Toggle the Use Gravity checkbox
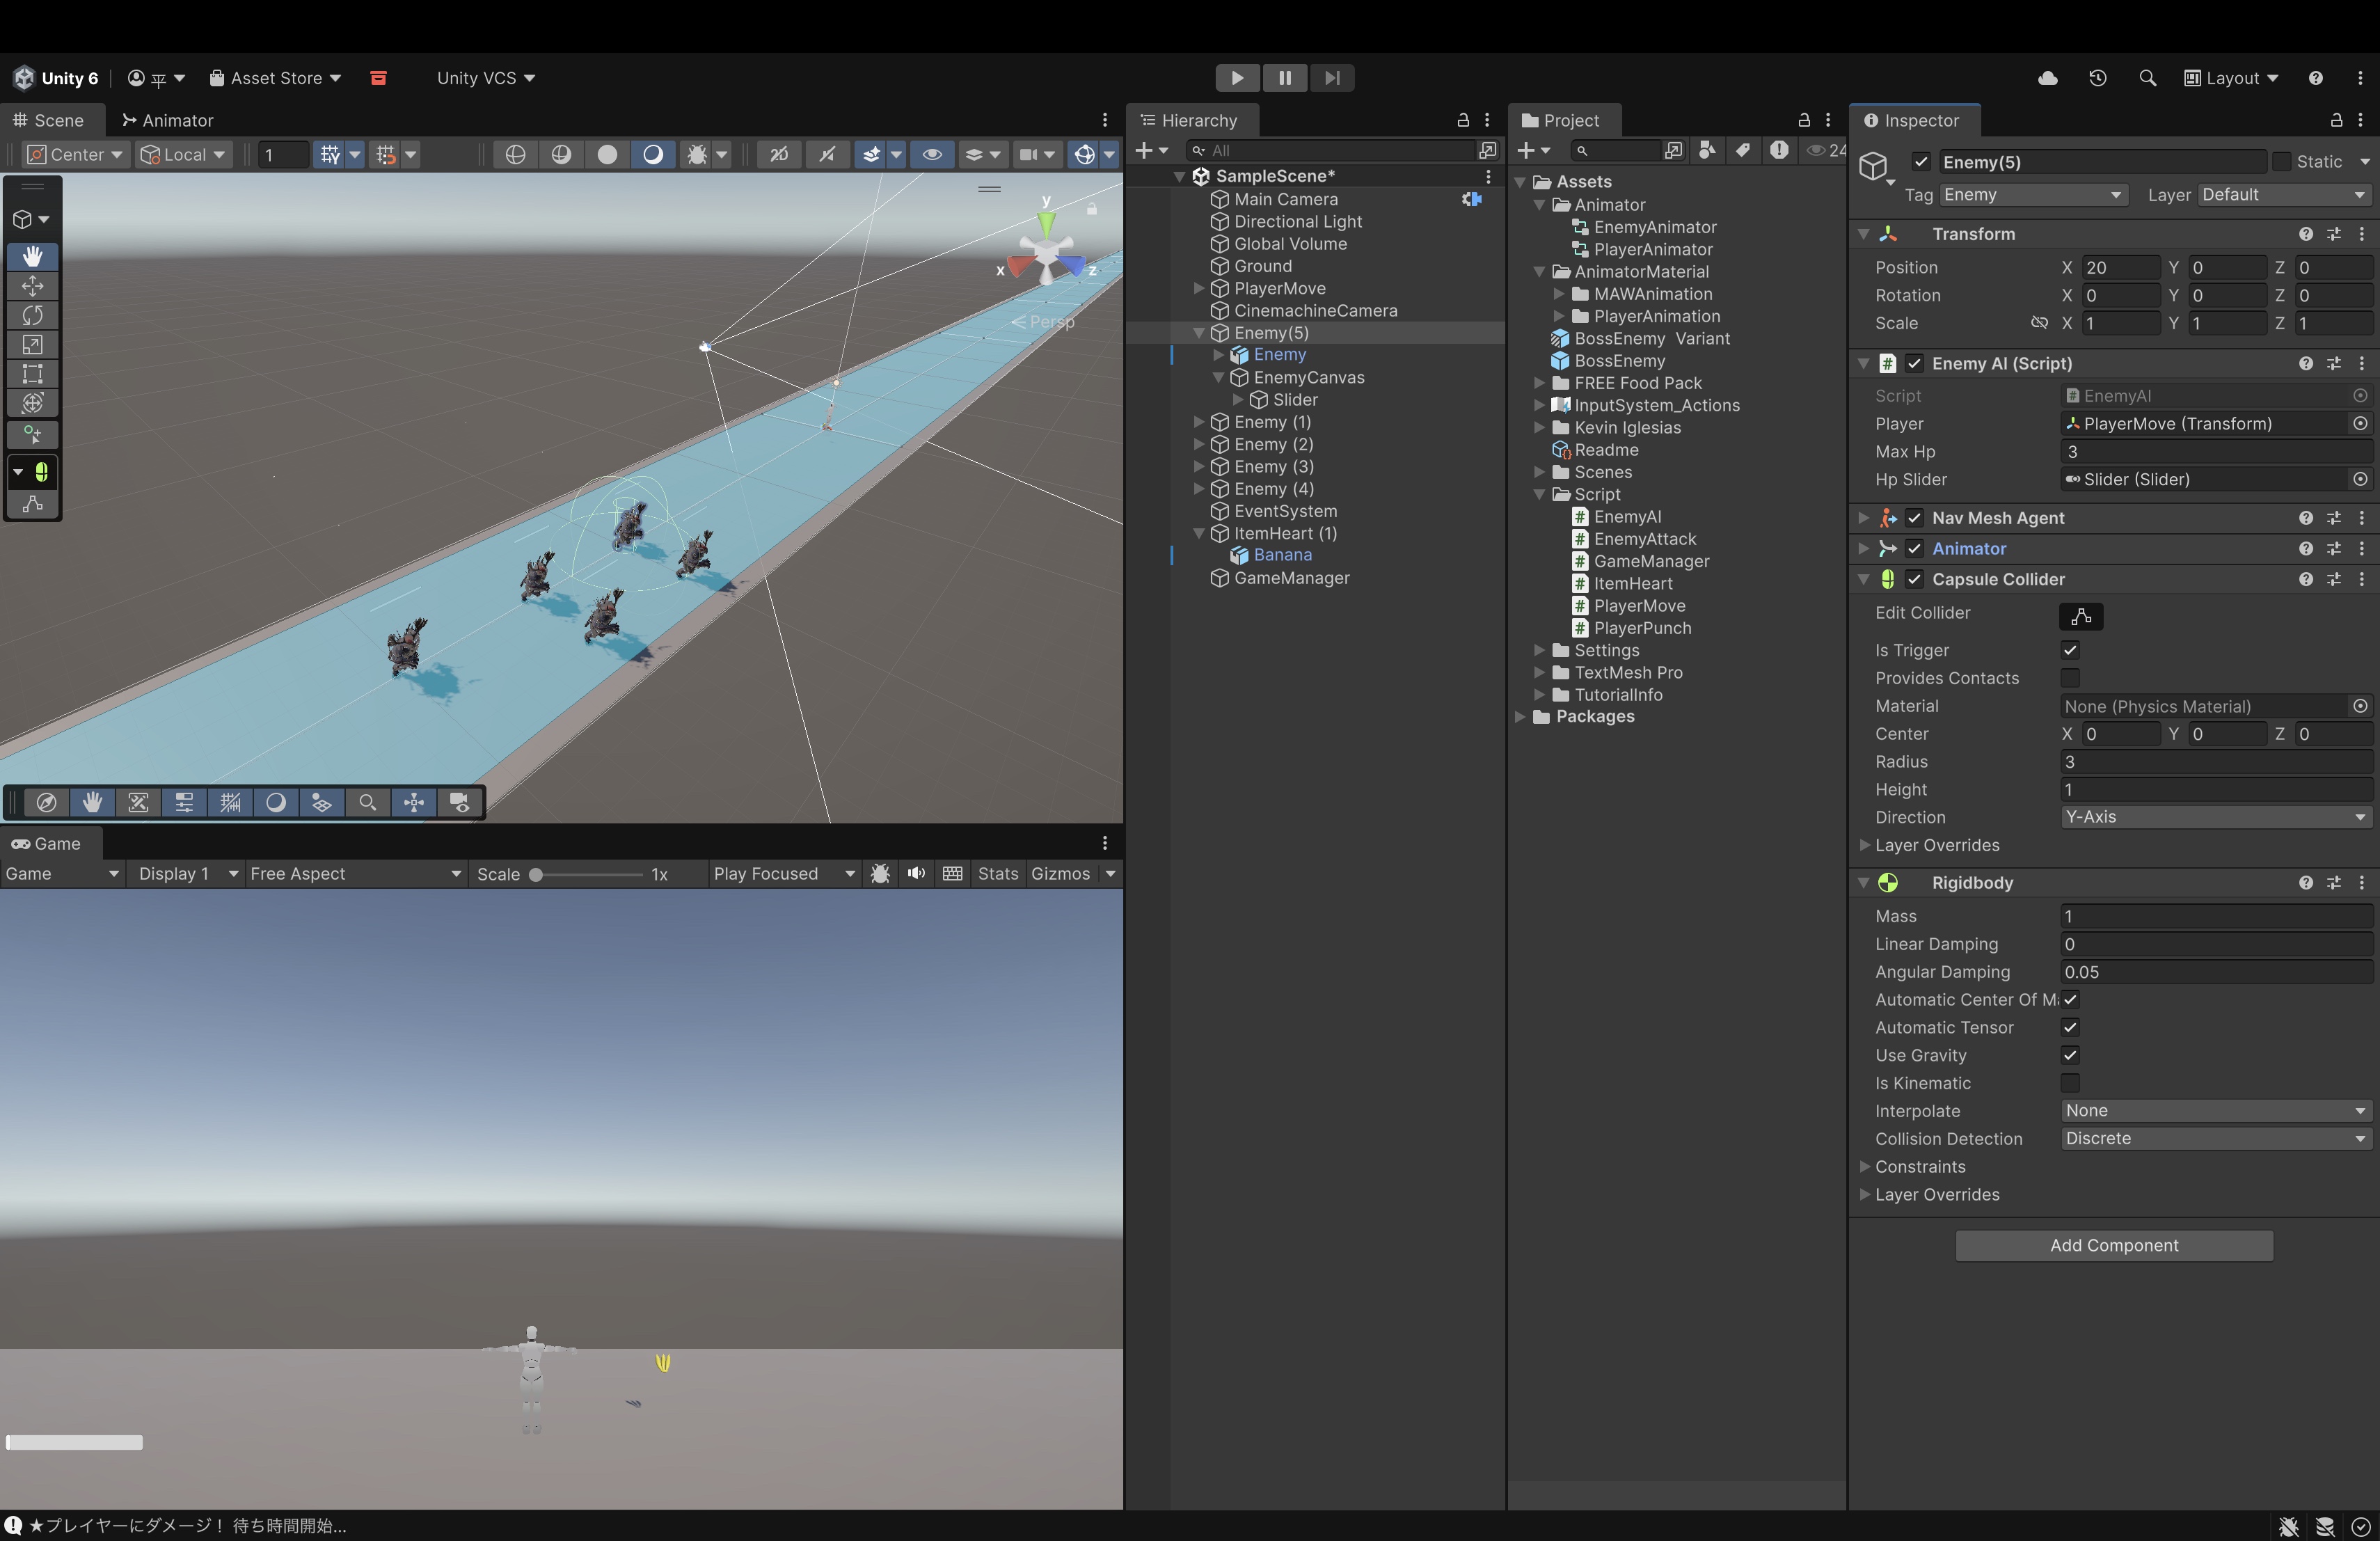 click(2070, 1055)
